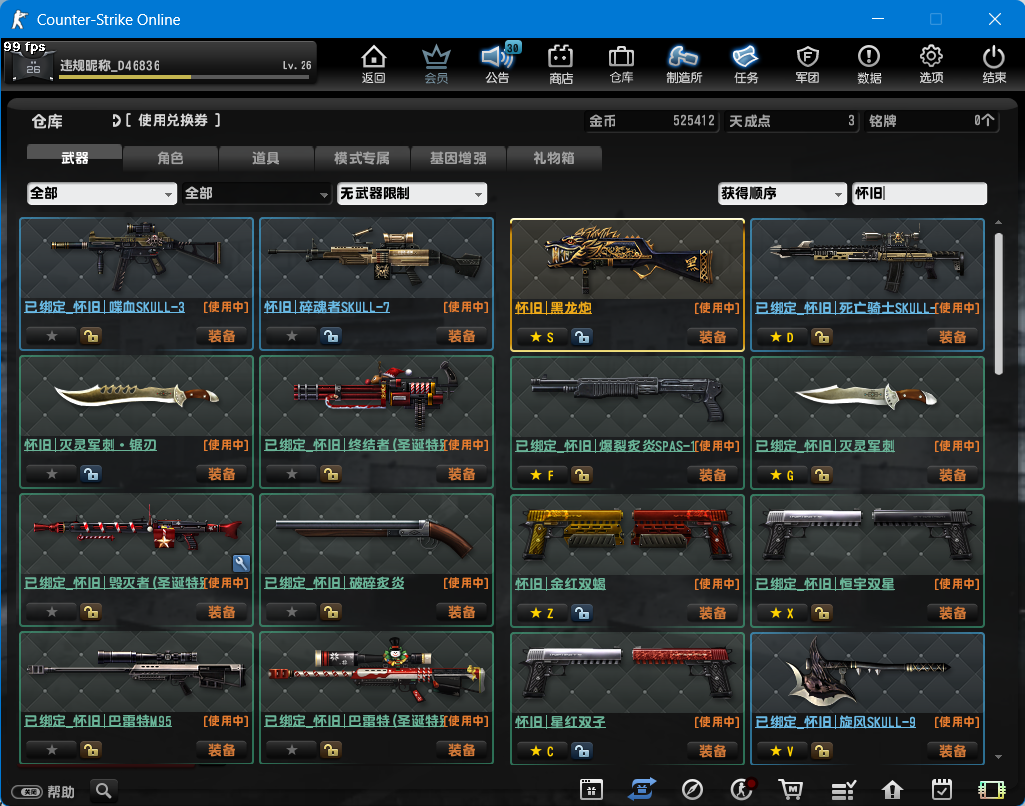Image resolution: width=1025 pixels, height=806 pixels.
Task: Toggle favorite star V on 旋风SKULL-9
Action: [x=782, y=751]
